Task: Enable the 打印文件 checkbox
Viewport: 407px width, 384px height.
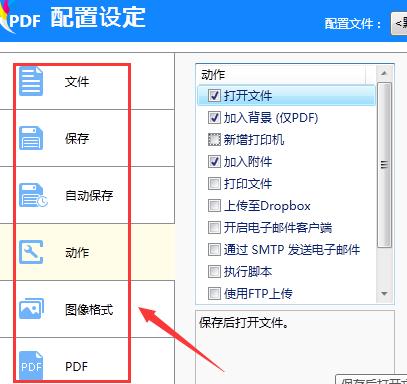Action: pos(214,184)
